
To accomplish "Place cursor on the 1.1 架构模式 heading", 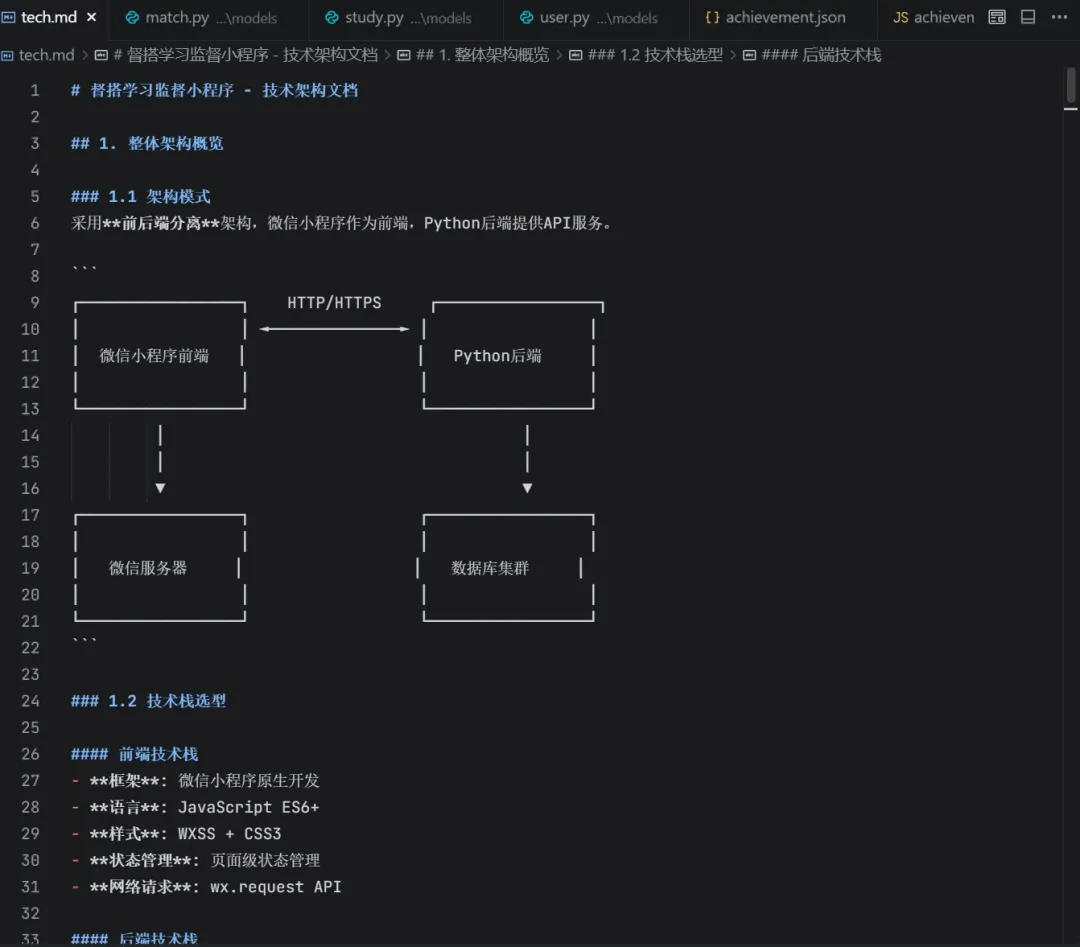I will click(x=141, y=197).
